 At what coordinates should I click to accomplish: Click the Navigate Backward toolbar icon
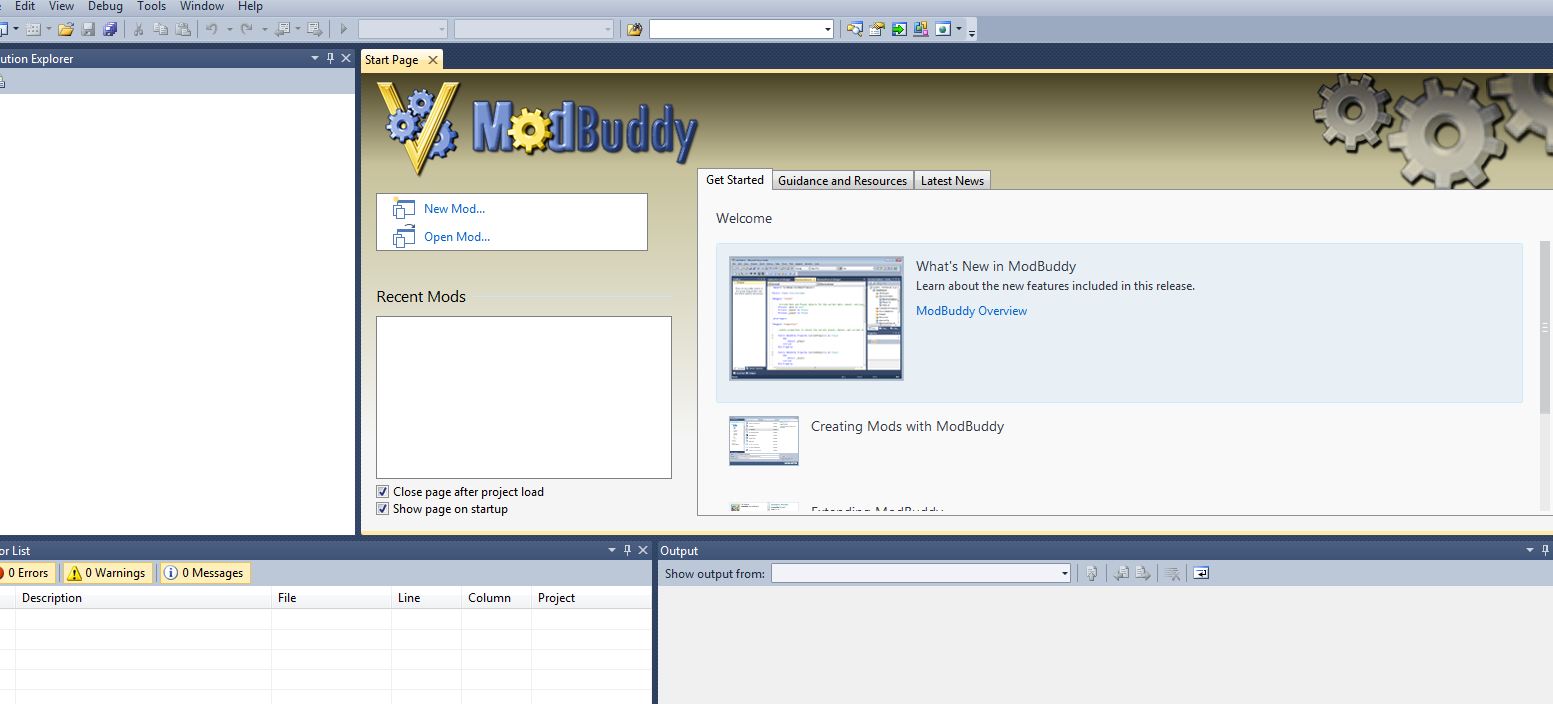point(283,29)
